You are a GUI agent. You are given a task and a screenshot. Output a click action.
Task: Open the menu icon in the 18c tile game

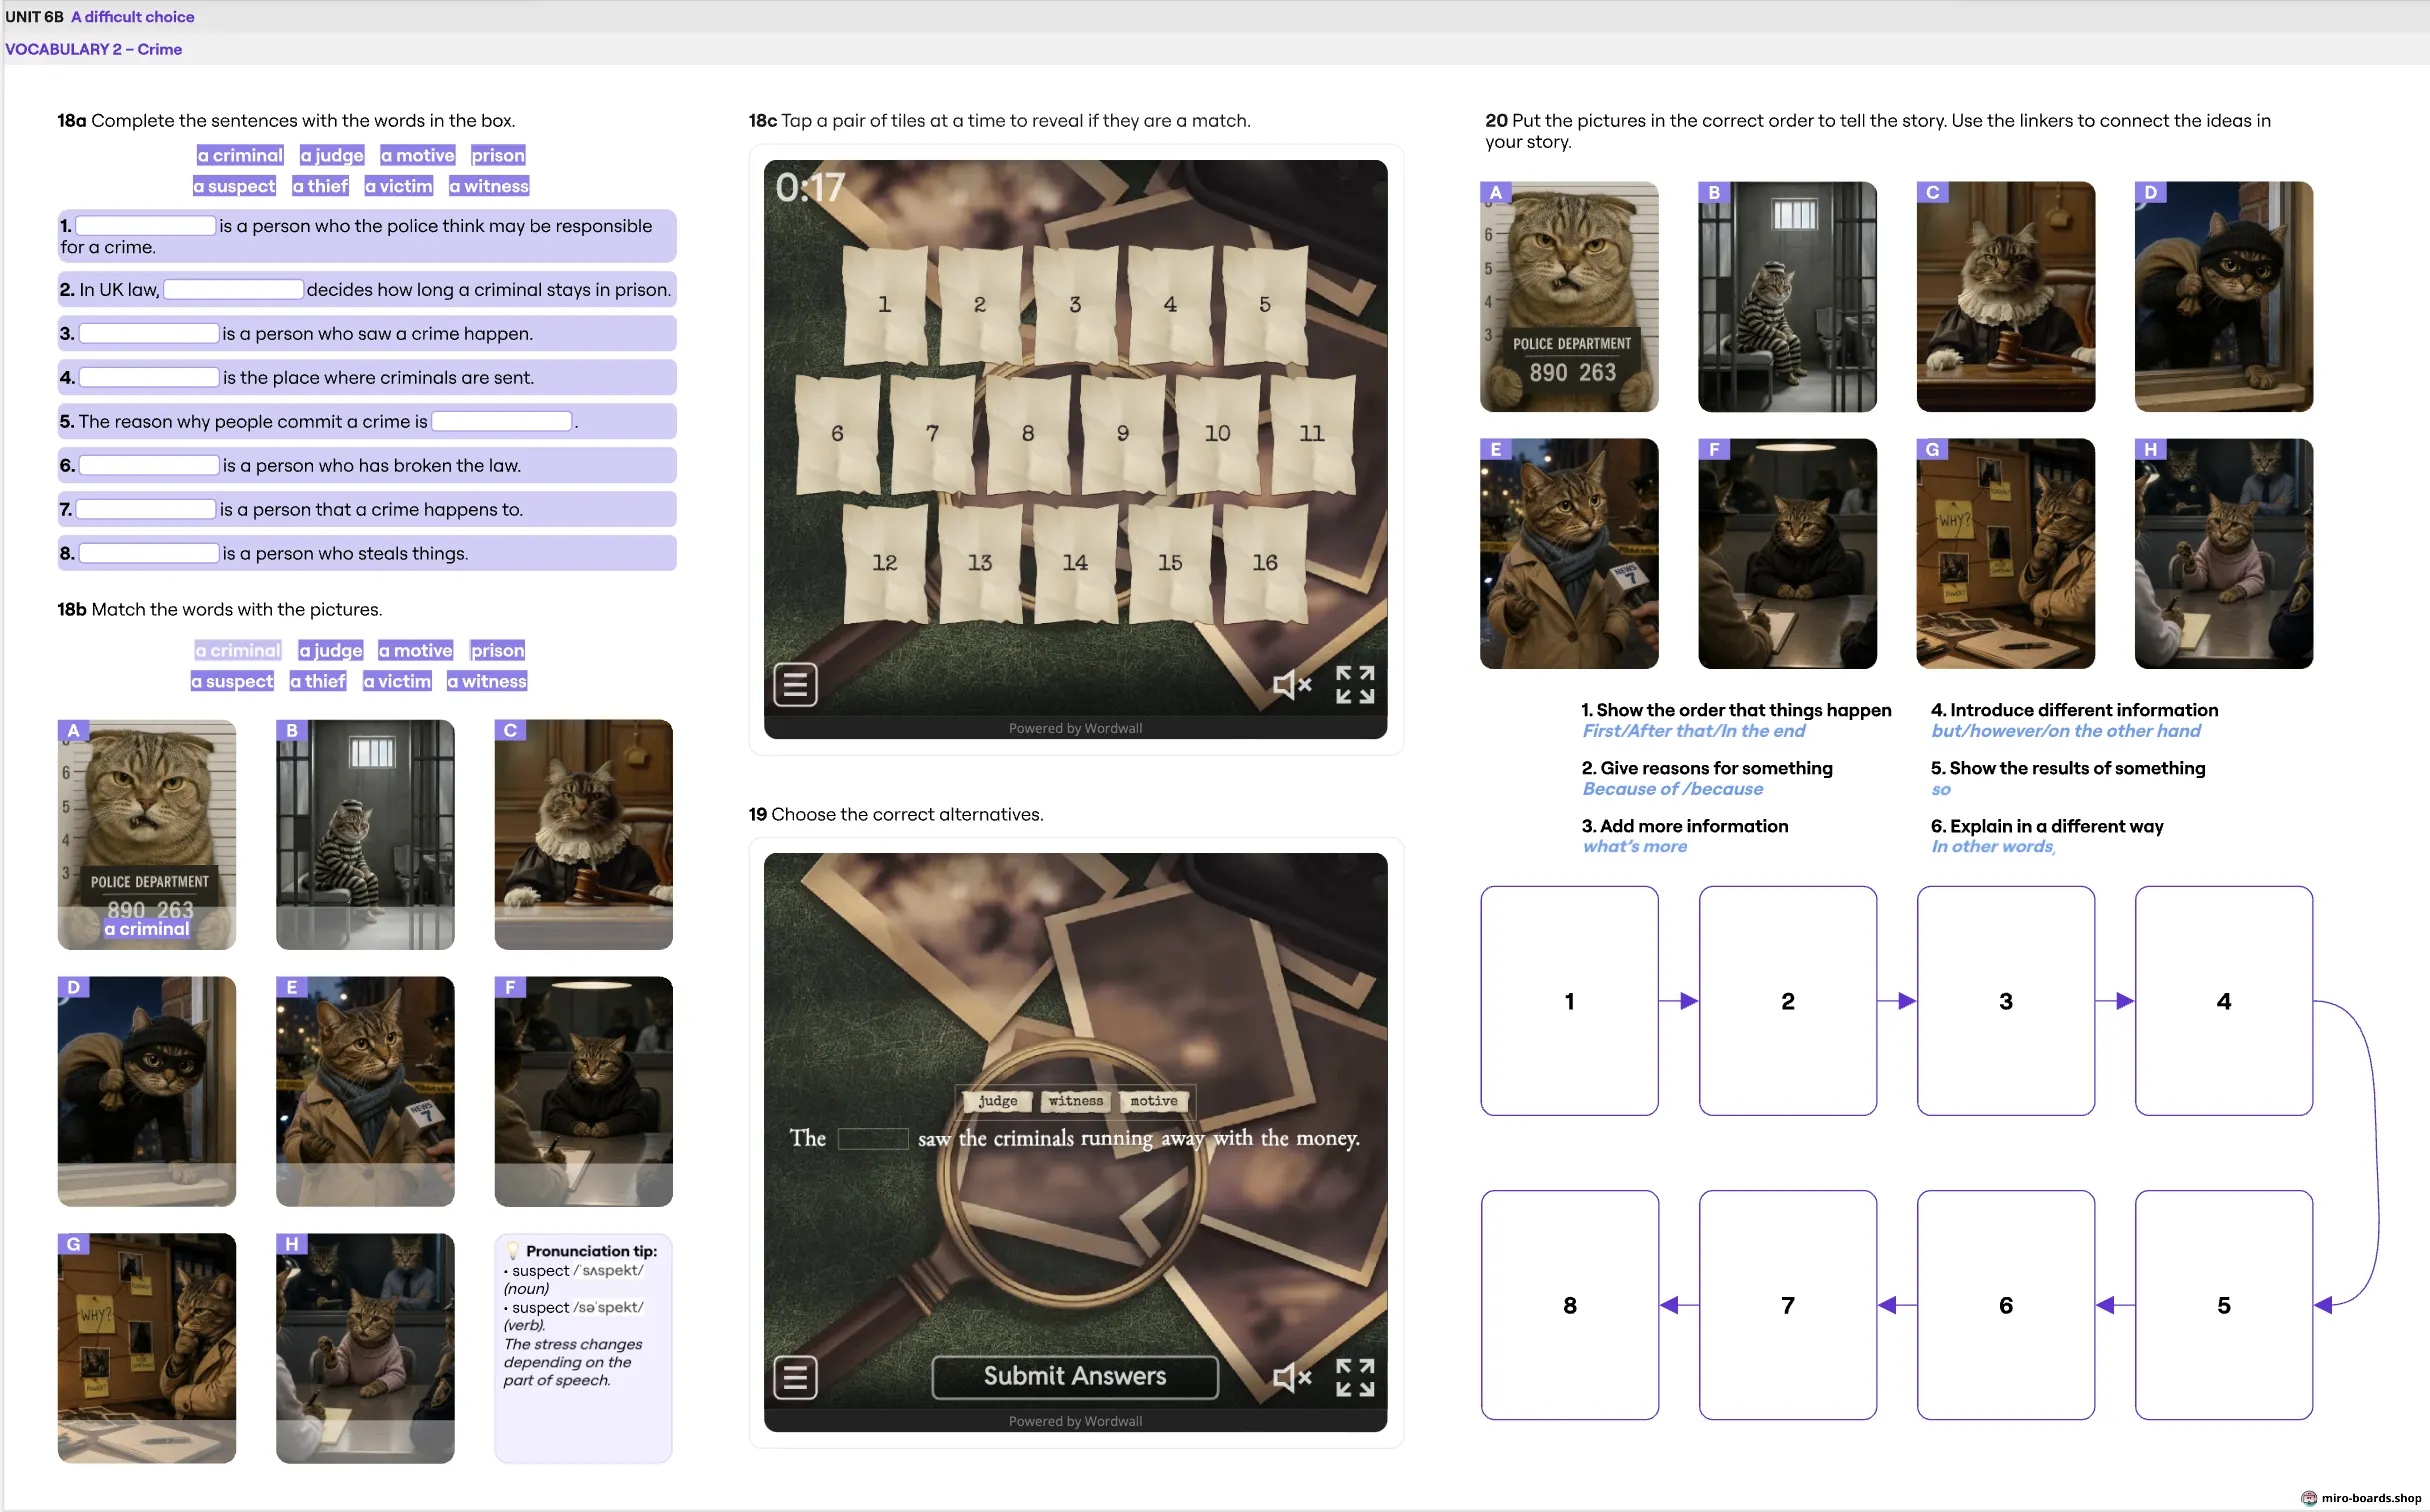click(795, 685)
